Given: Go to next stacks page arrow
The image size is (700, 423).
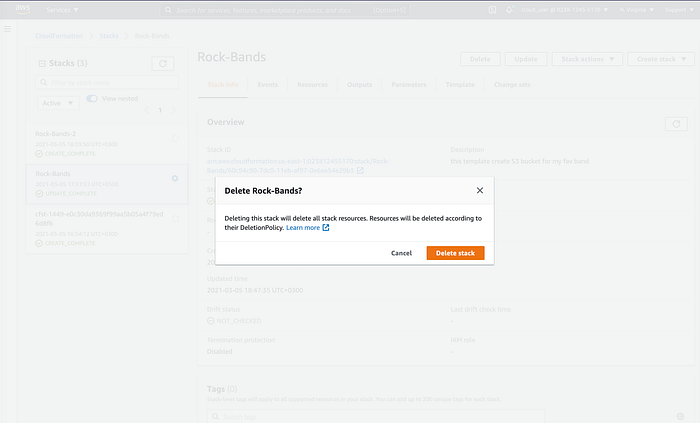Looking at the screenshot, I should tap(174, 110).
